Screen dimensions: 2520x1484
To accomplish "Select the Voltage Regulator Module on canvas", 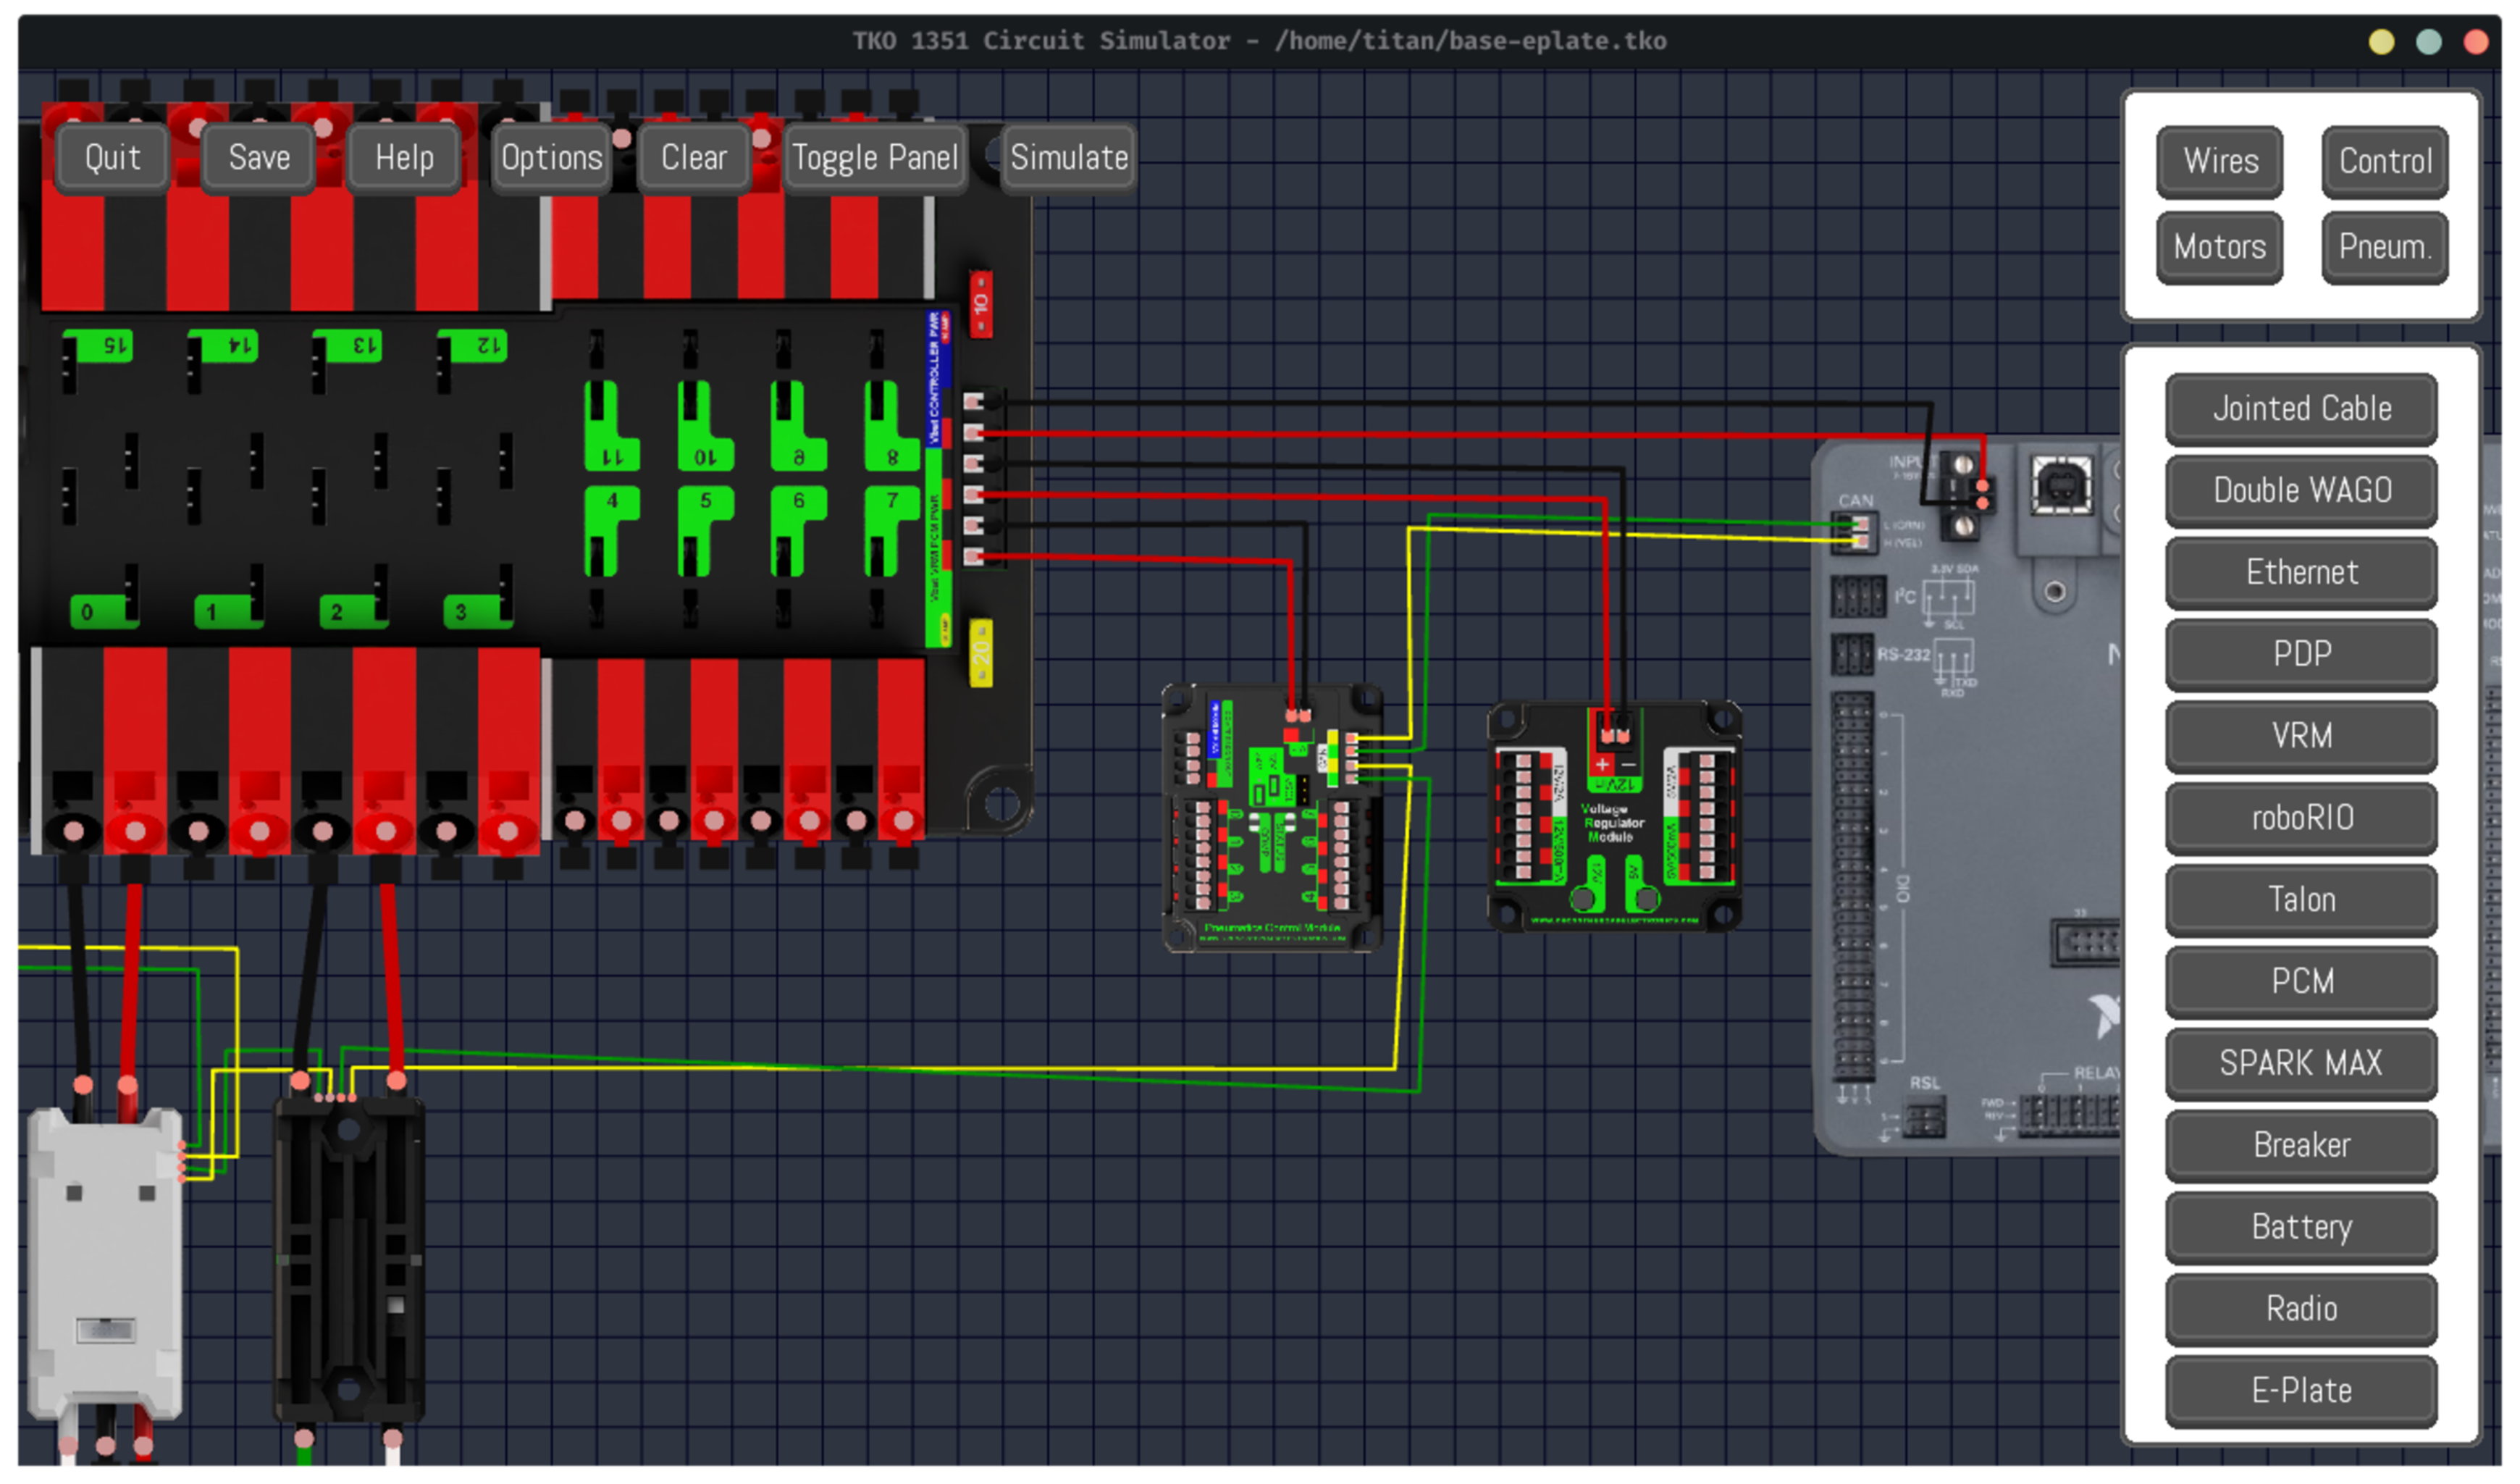I will [x=1615, y=818].
